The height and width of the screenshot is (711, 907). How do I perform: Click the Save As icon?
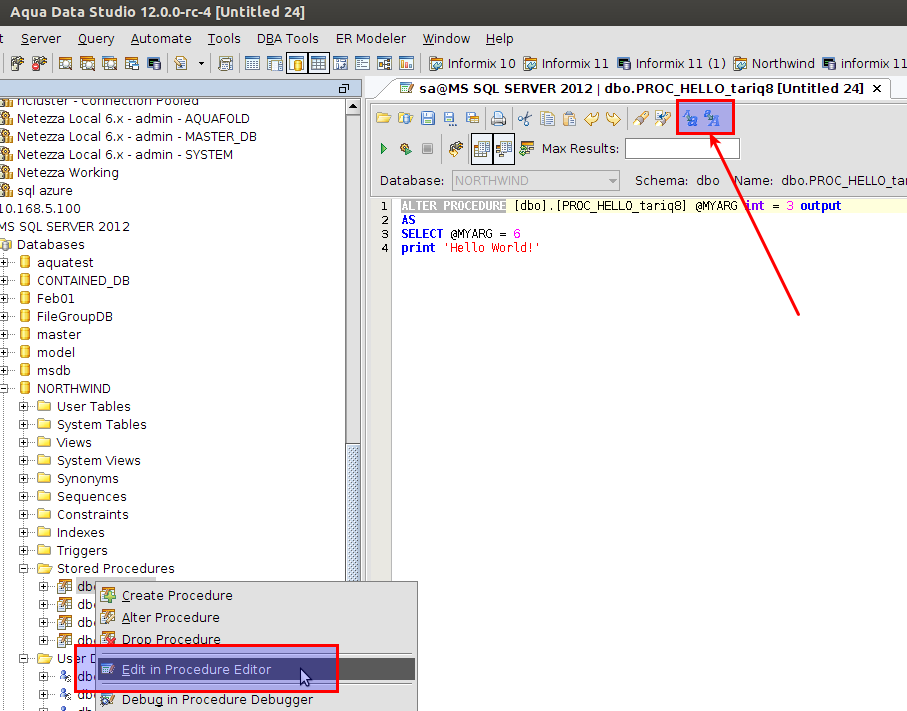[x=449, y=119]
